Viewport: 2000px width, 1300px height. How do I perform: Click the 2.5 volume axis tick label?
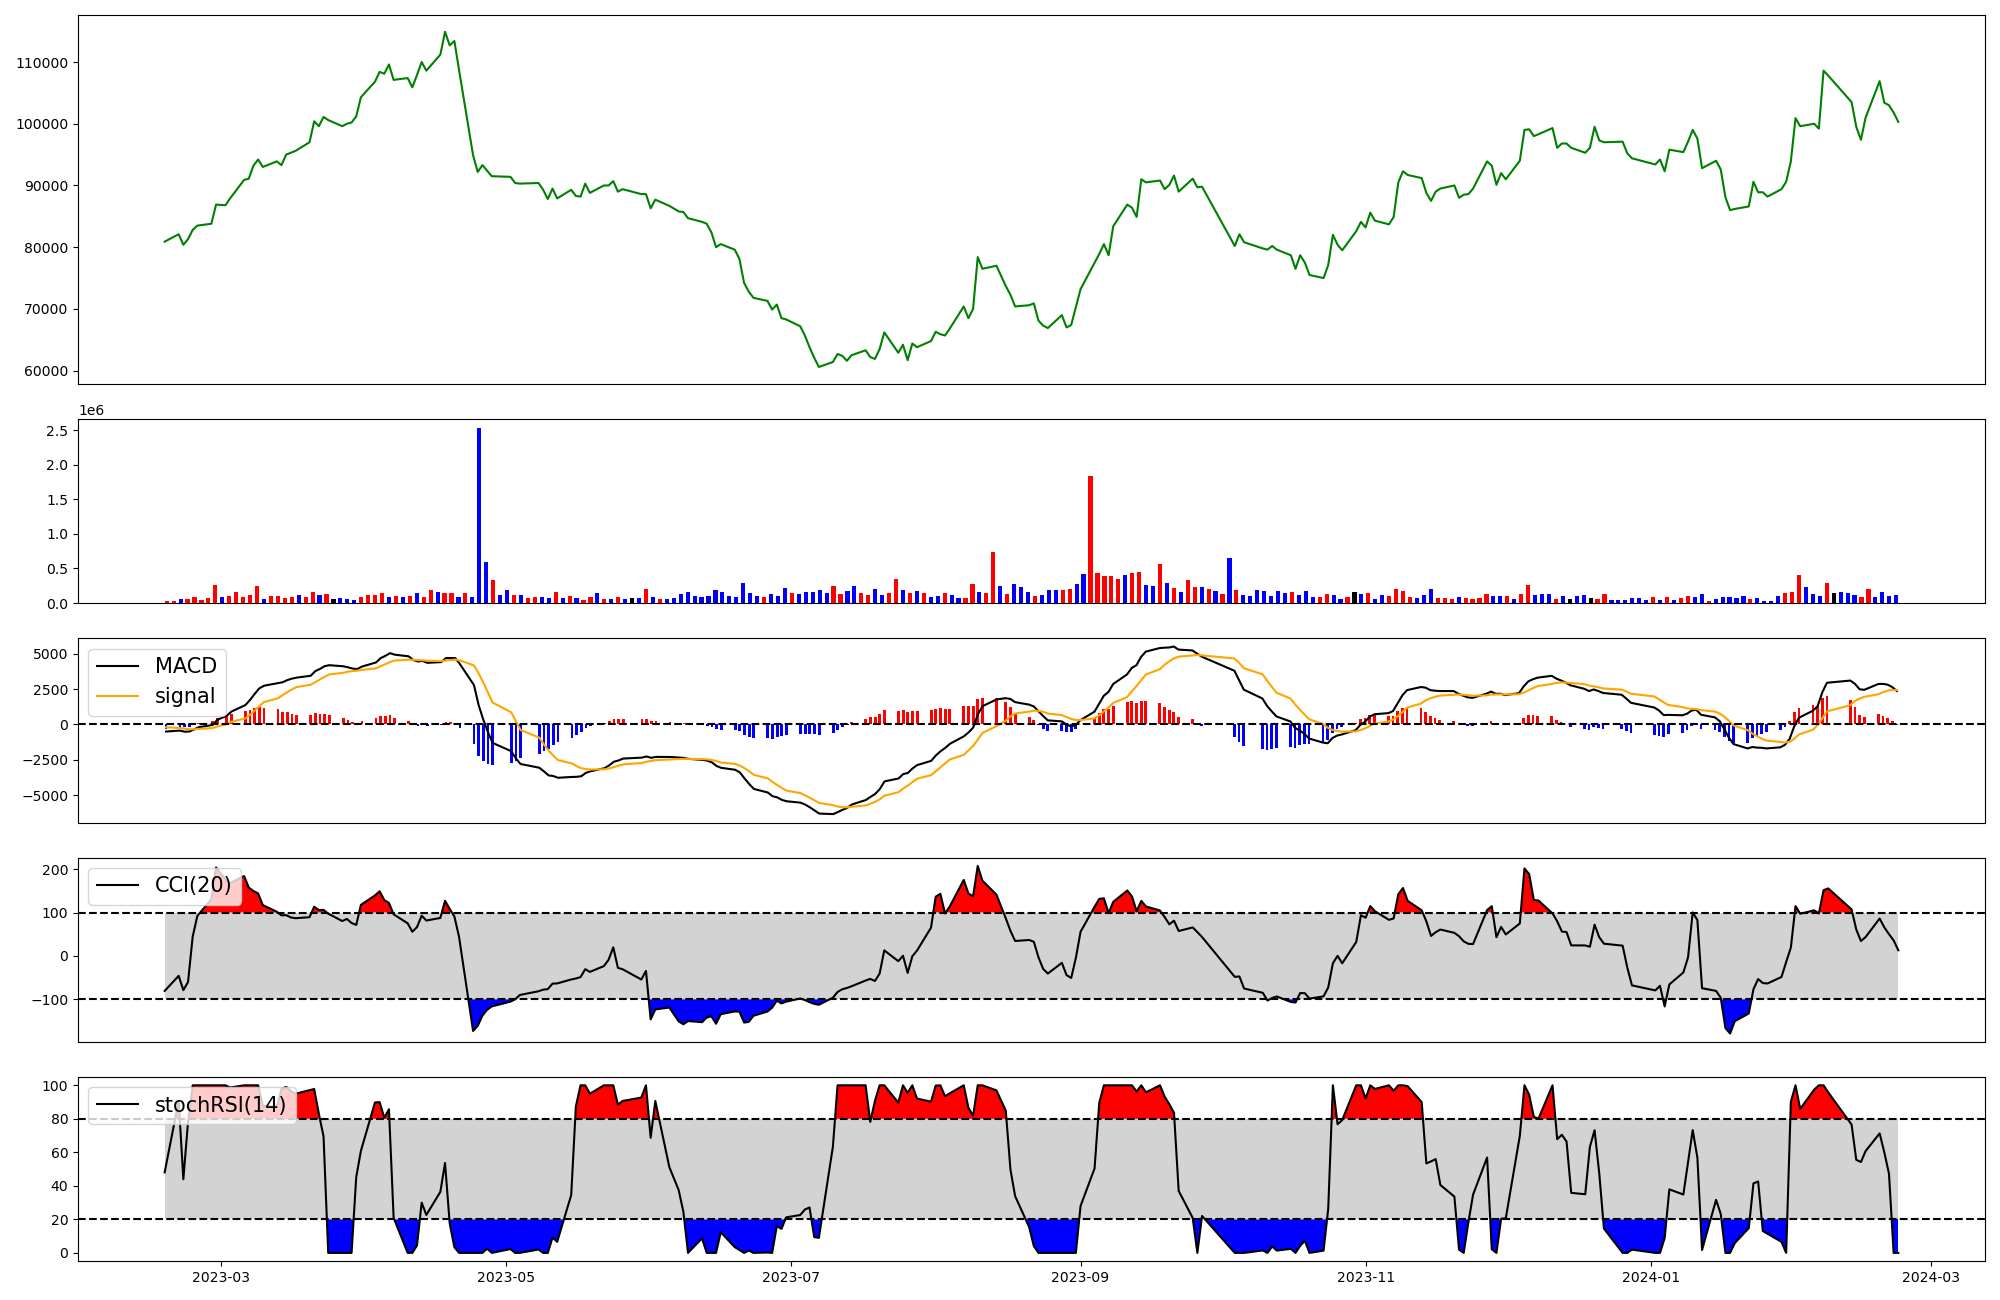[x=57, y=431]
